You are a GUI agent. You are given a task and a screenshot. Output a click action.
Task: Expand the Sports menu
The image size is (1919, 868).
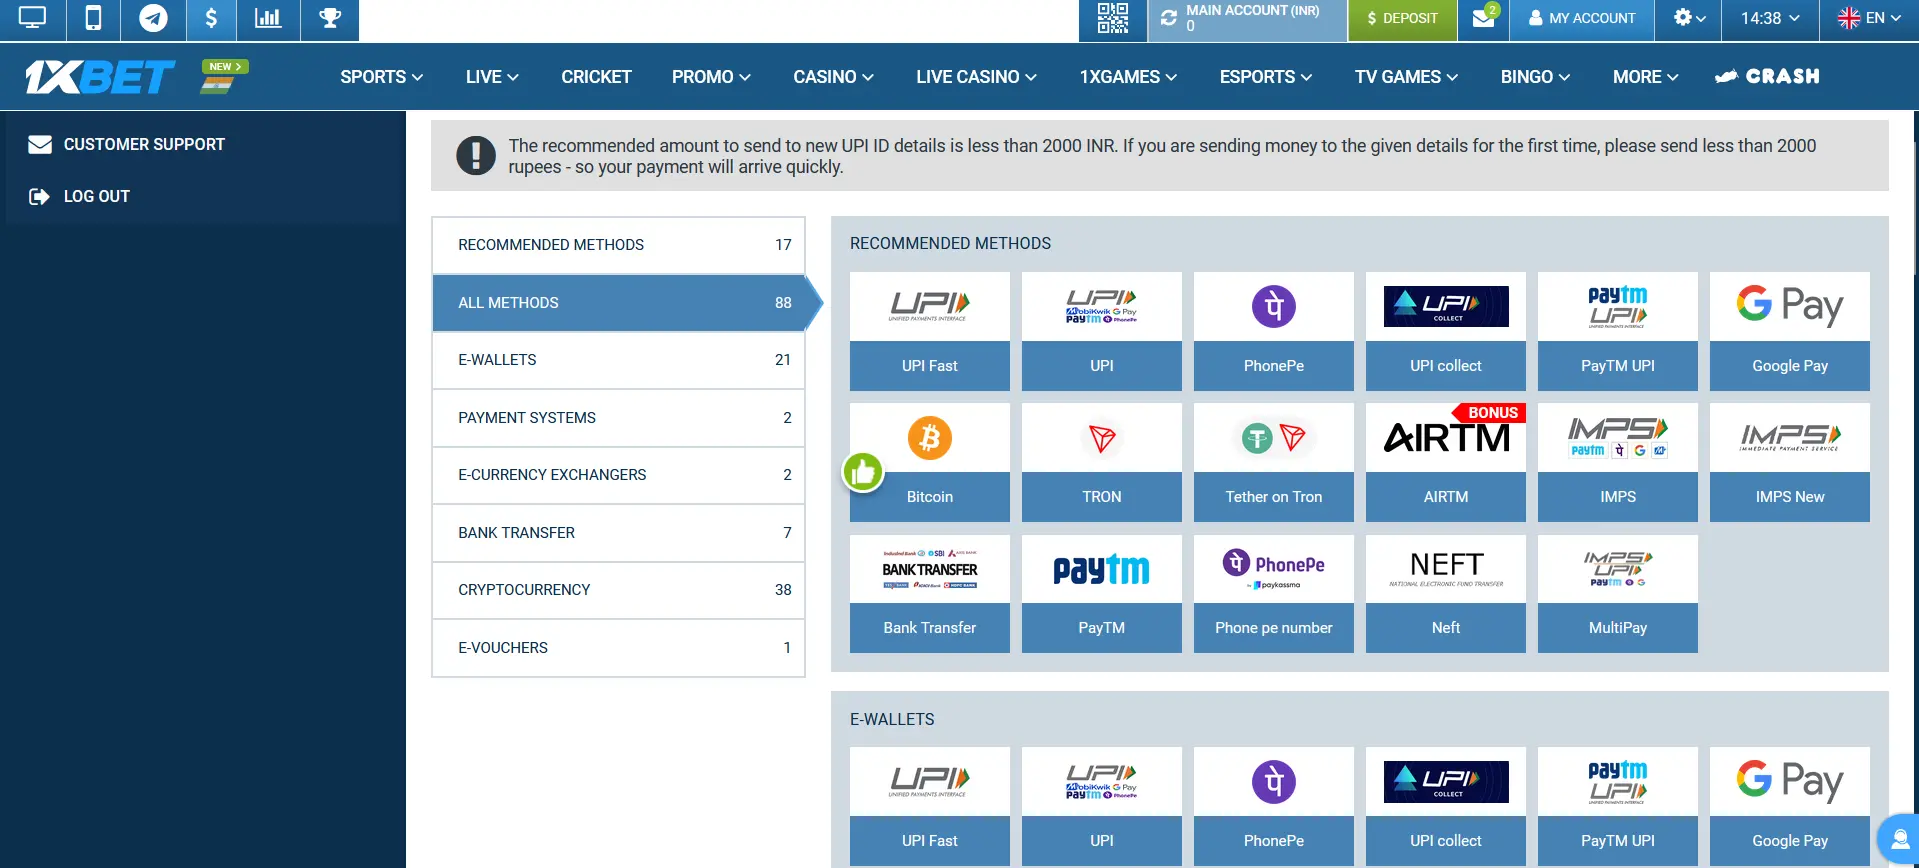[x=381, y=77]
